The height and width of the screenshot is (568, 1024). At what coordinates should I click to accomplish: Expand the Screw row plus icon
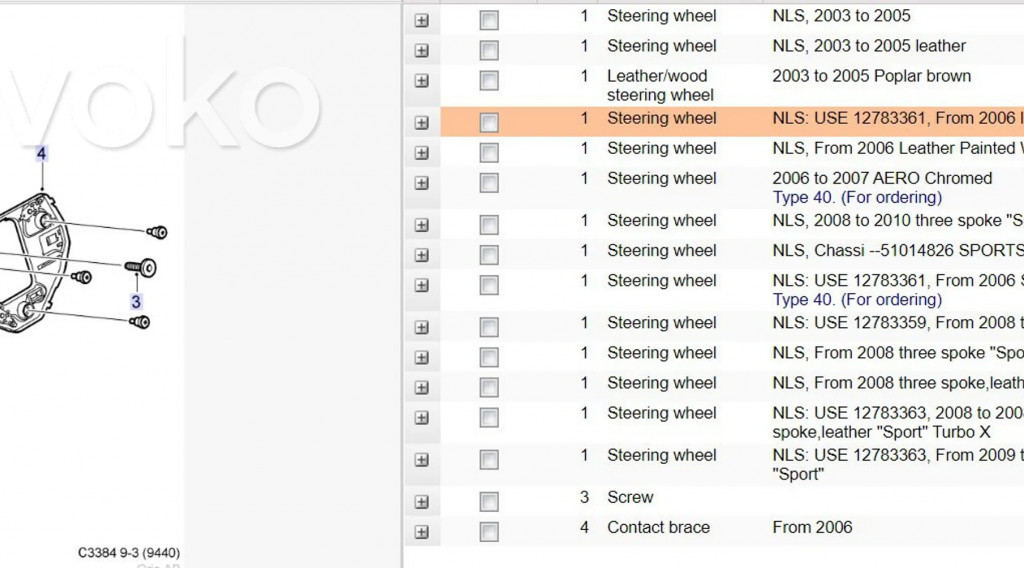pos(421,502)
